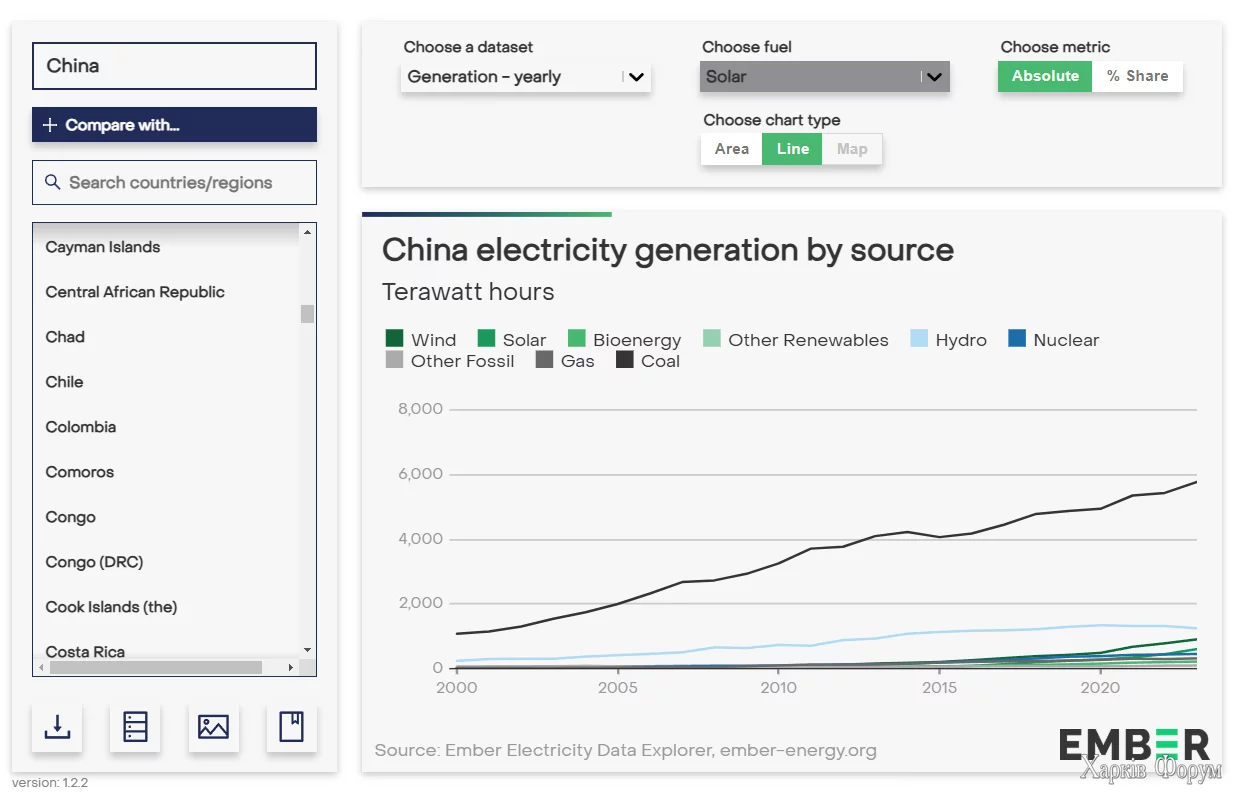Viewport: 1241px width, 796px height.
Task: Toggle the Gas legend swatch
Action: 545,360
